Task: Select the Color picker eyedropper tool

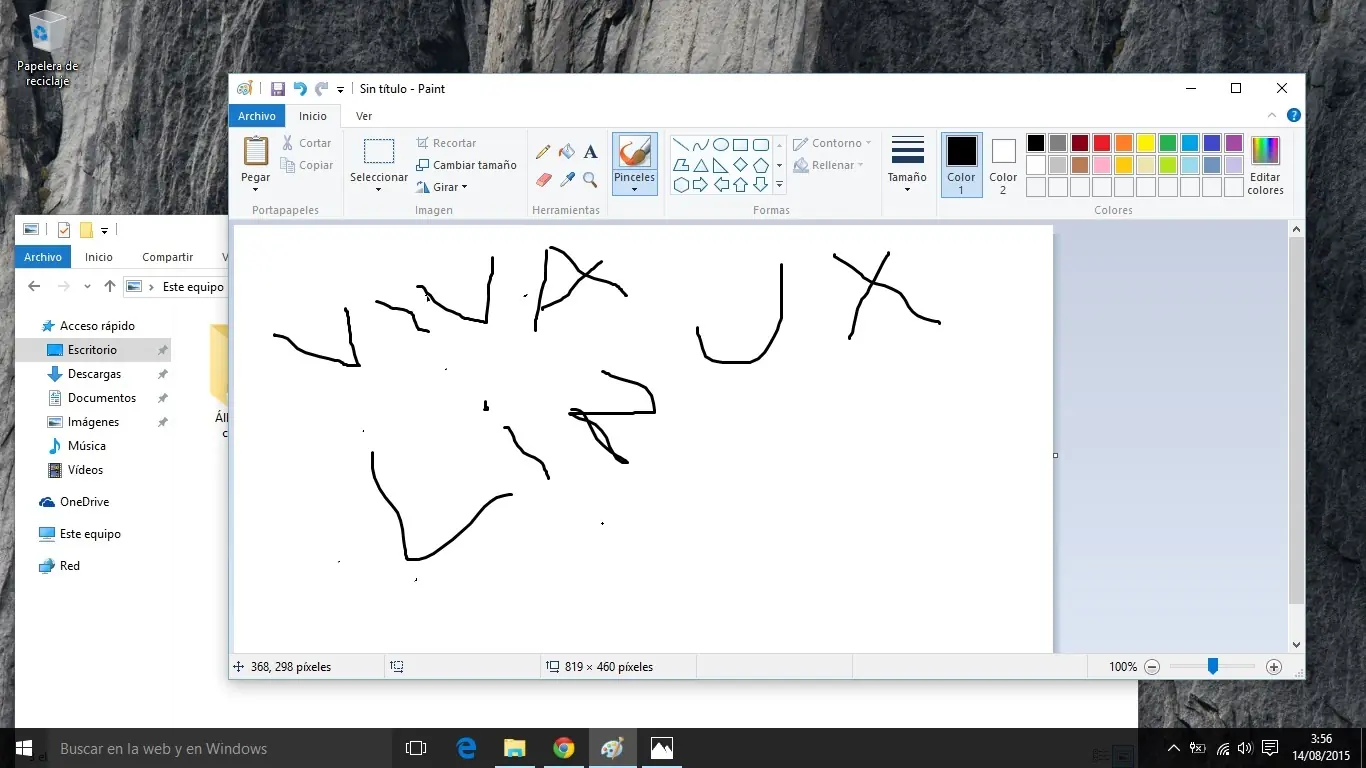Action: click(567, 180)
